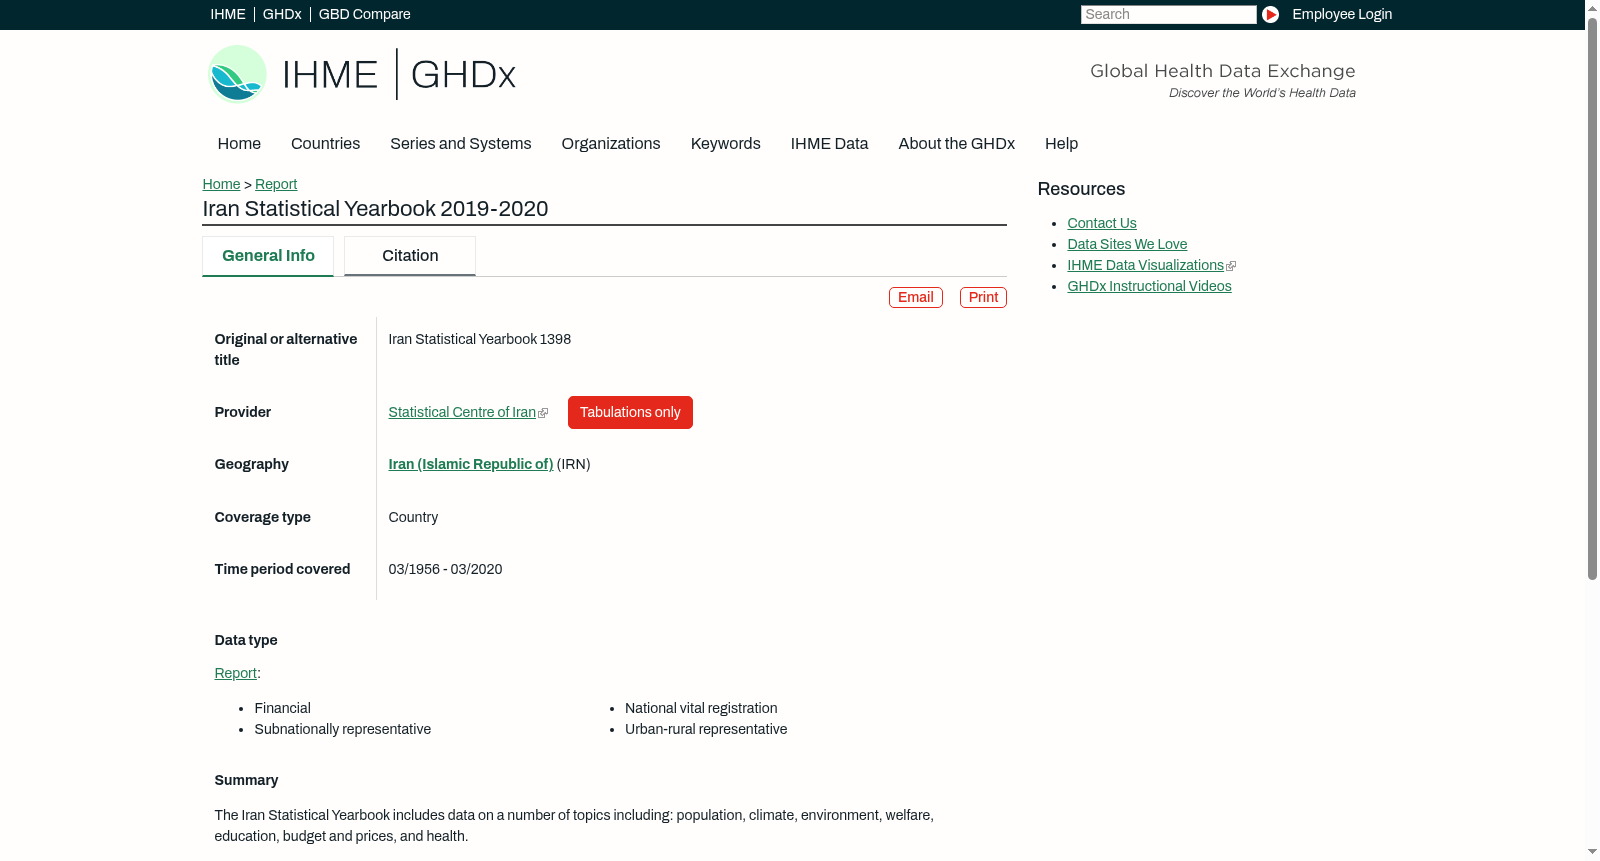Click the page vertical scrollbar thumb
The width and height of the screenshot is (1600, 861).
(1592, 298)
